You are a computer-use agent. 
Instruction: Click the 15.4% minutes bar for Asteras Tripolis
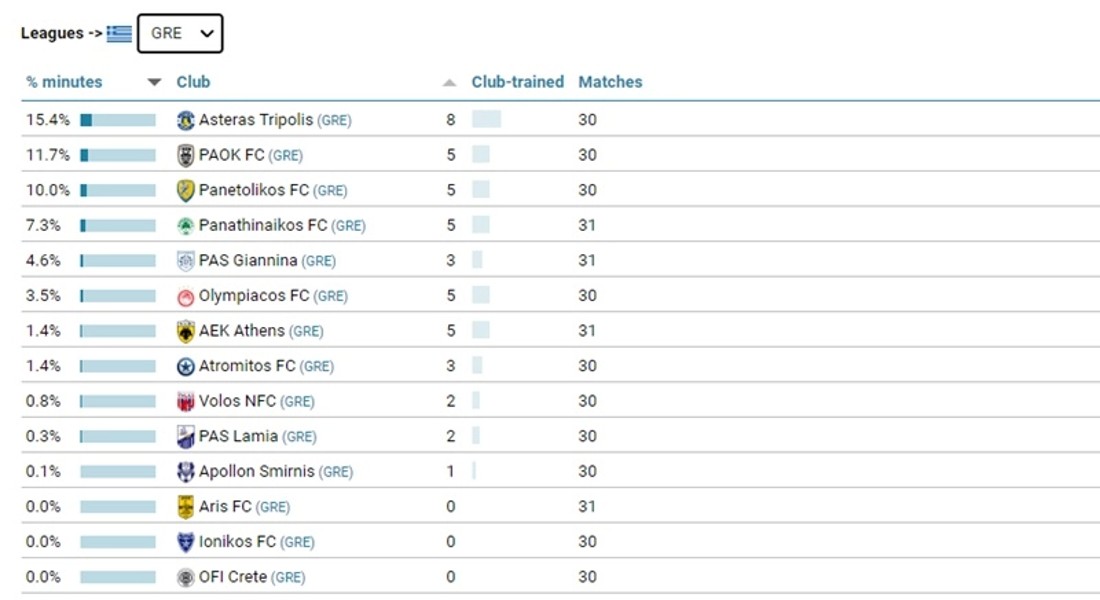click(118, 120)
